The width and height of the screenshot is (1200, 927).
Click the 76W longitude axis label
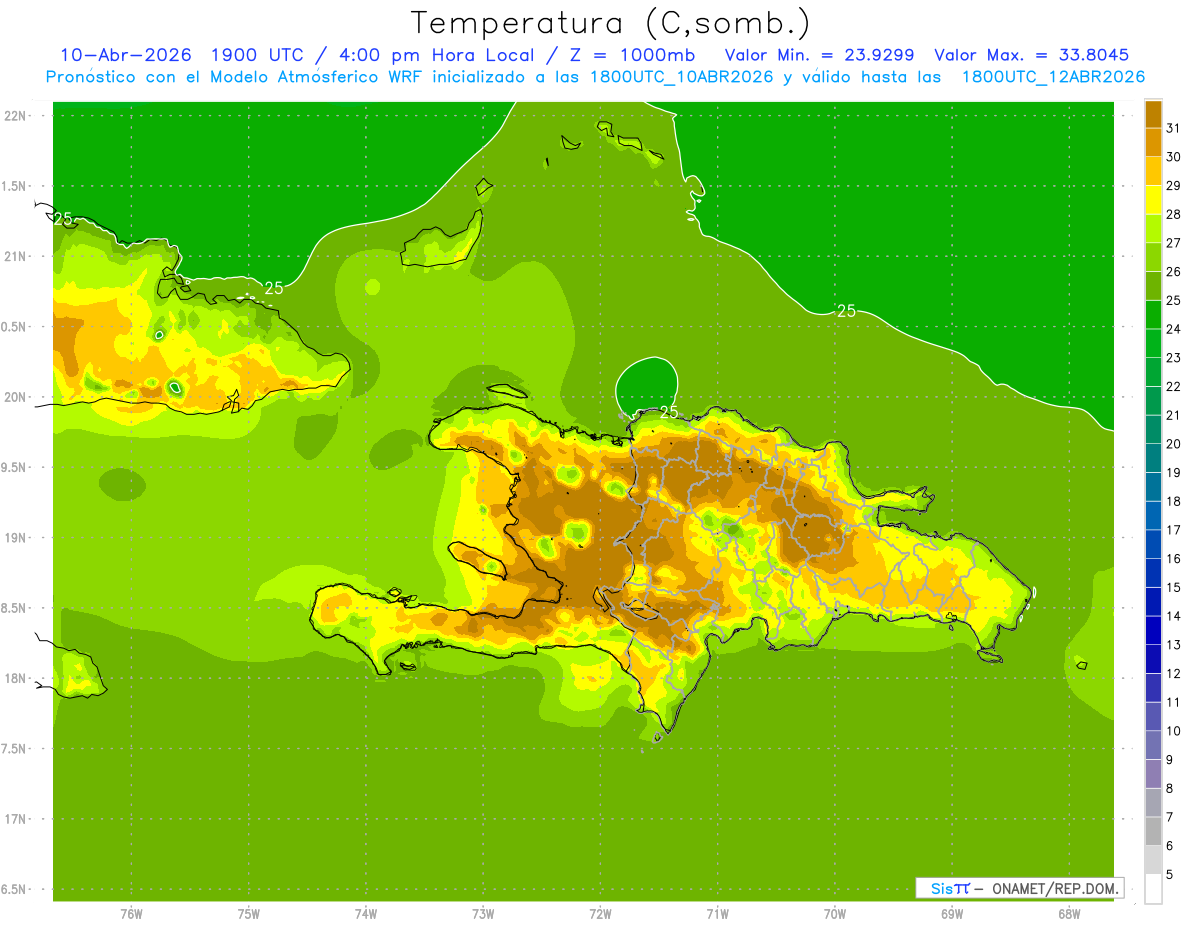[131, 913]
